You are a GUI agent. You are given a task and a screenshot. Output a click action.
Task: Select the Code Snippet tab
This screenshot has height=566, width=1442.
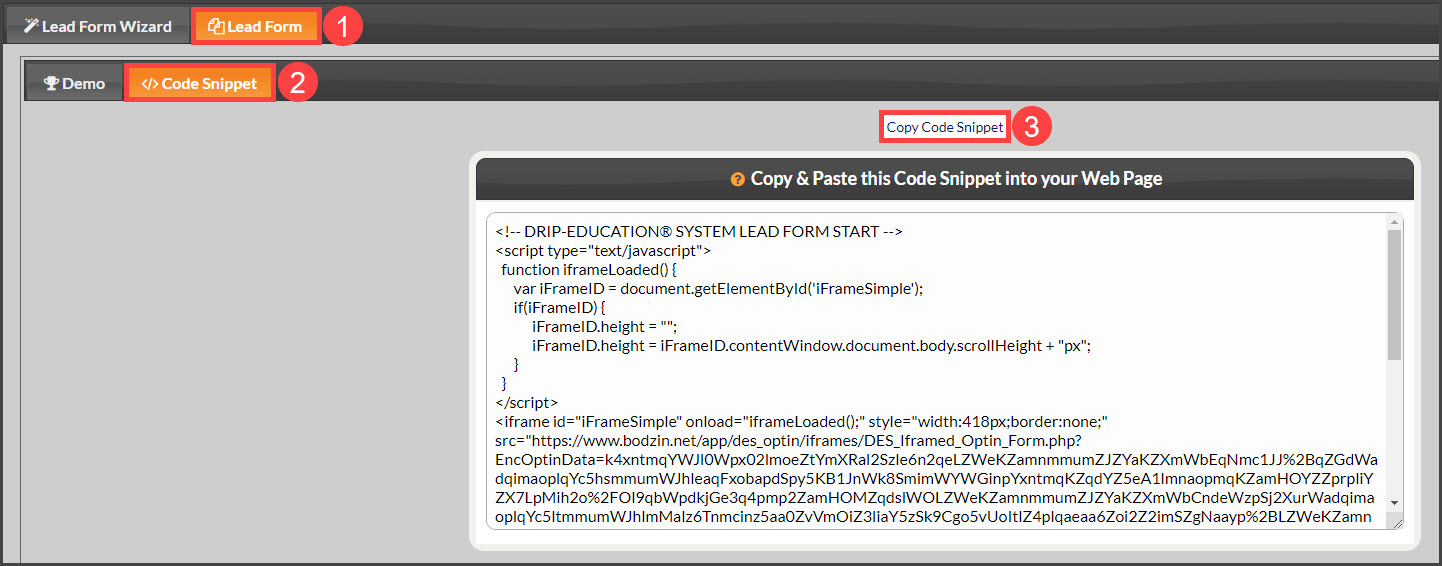point(199,84)
